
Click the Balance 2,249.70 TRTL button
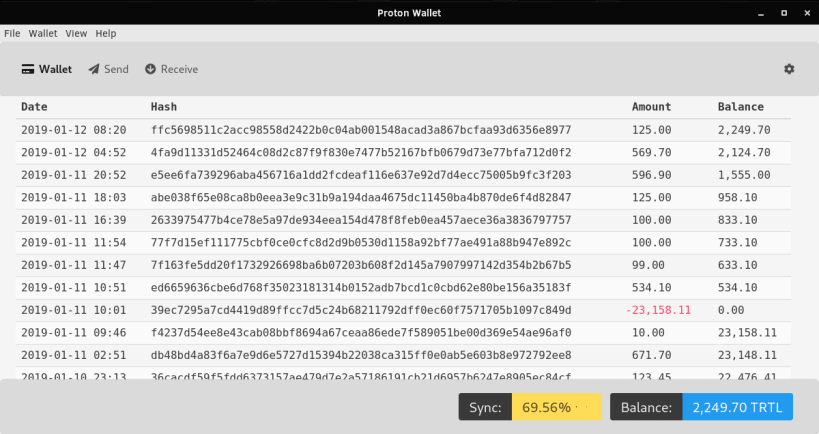coord(738,407)
